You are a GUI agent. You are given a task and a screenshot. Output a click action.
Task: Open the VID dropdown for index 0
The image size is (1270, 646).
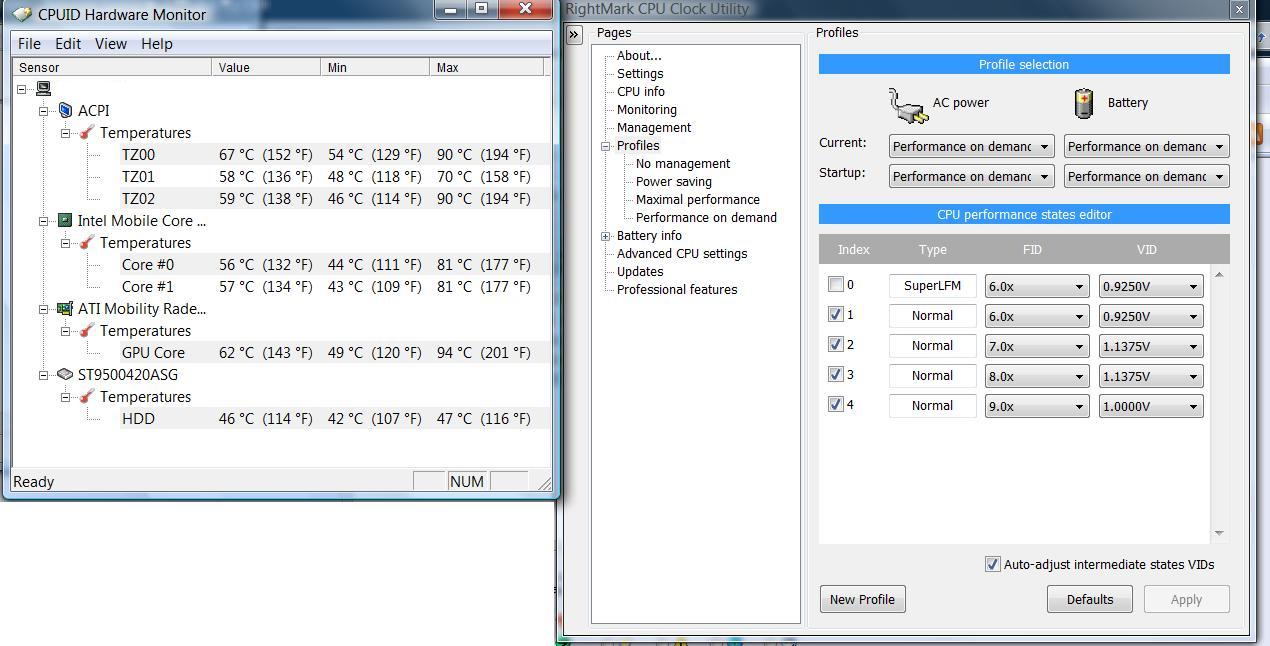click(1151, 286)
